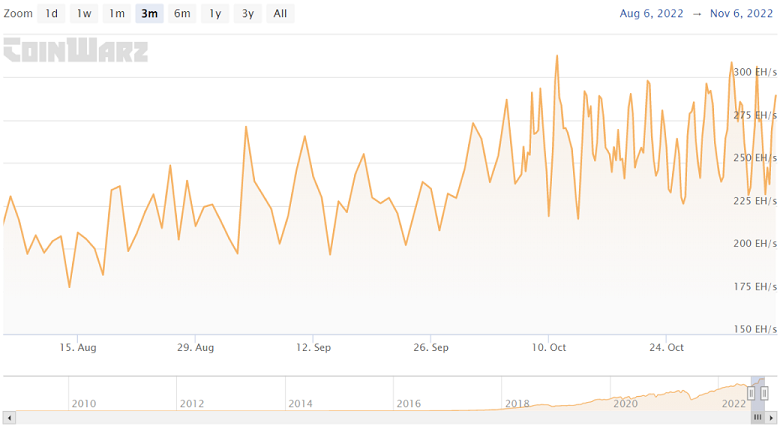Set zoom range to 1w
The height and width of the screenshot is (429, 780).
click(x=84, y=14)
